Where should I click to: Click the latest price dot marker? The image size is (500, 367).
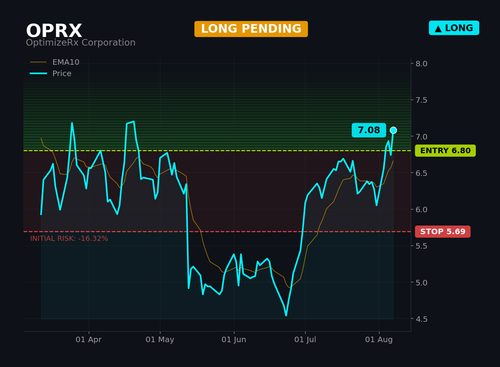point(393,130)
